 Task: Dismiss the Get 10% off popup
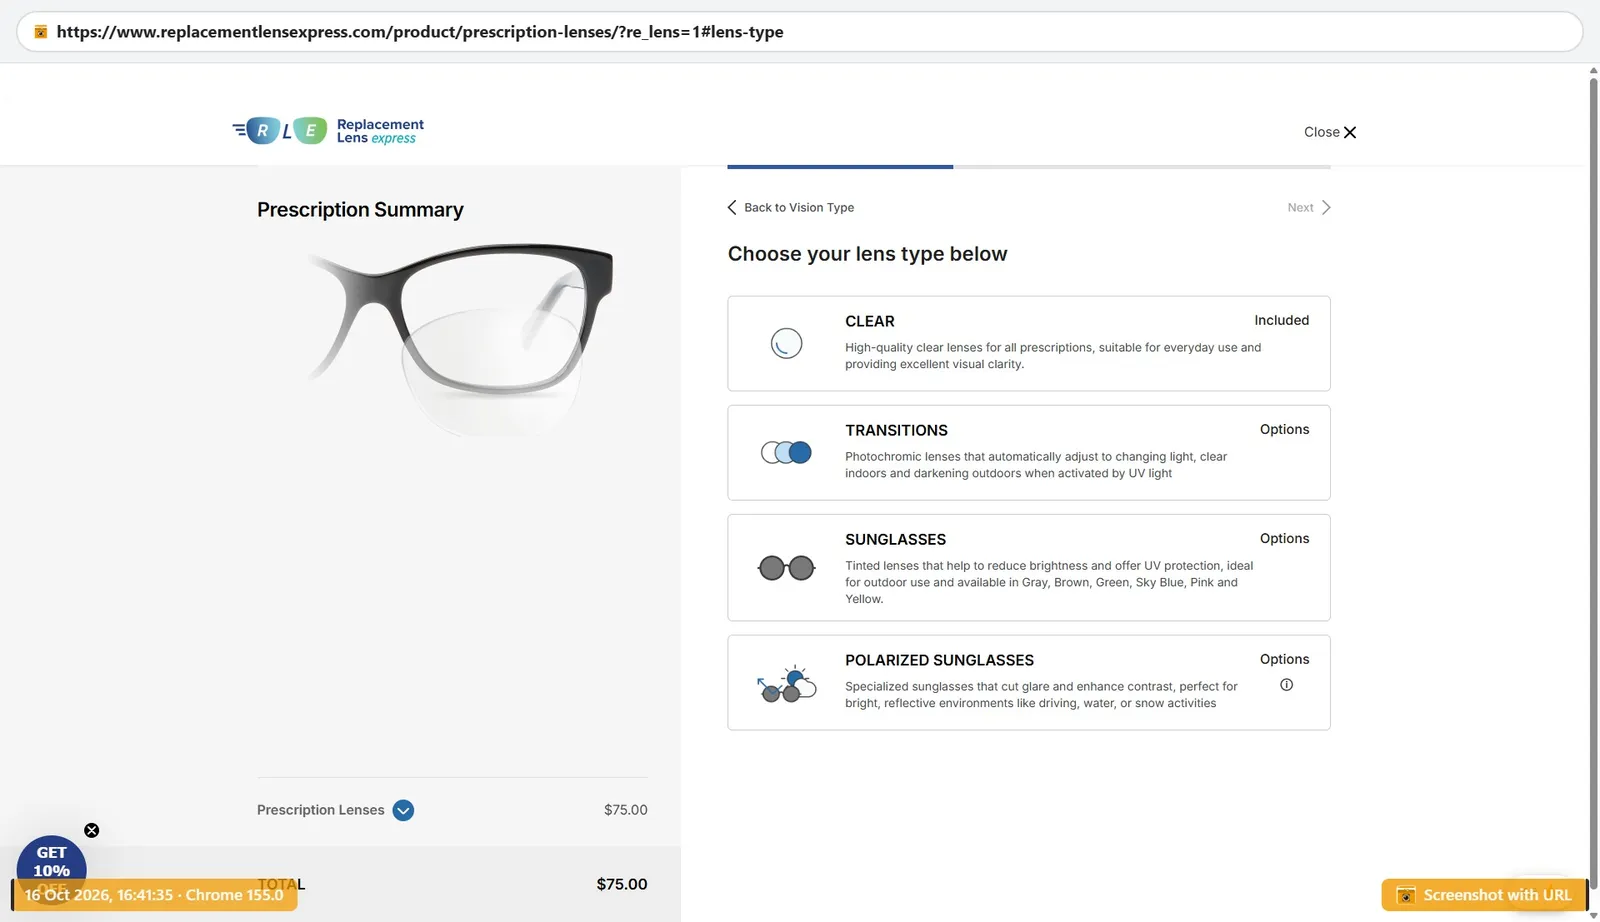coord(91,830)
